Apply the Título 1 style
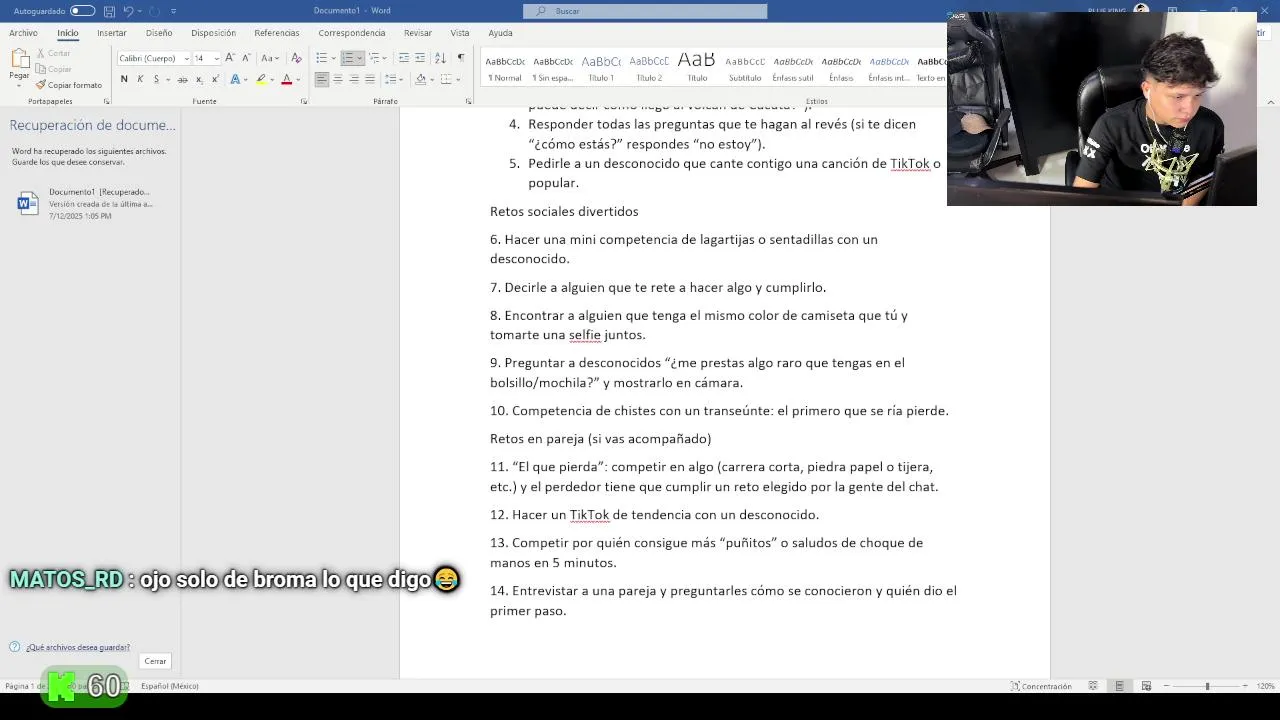 click(x=601, y=67)
